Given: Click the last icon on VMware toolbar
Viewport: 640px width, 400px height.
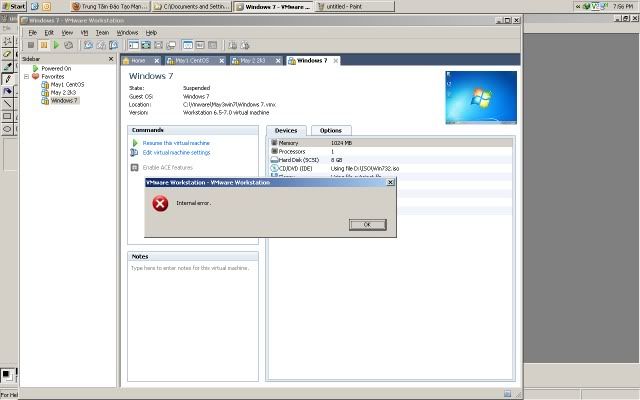Looking at the screenshot, I should (245, 45).
